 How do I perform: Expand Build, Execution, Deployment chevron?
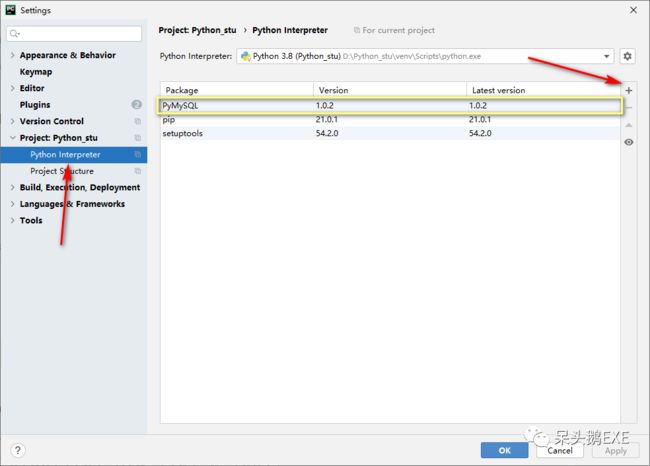(x=12, y=187)
